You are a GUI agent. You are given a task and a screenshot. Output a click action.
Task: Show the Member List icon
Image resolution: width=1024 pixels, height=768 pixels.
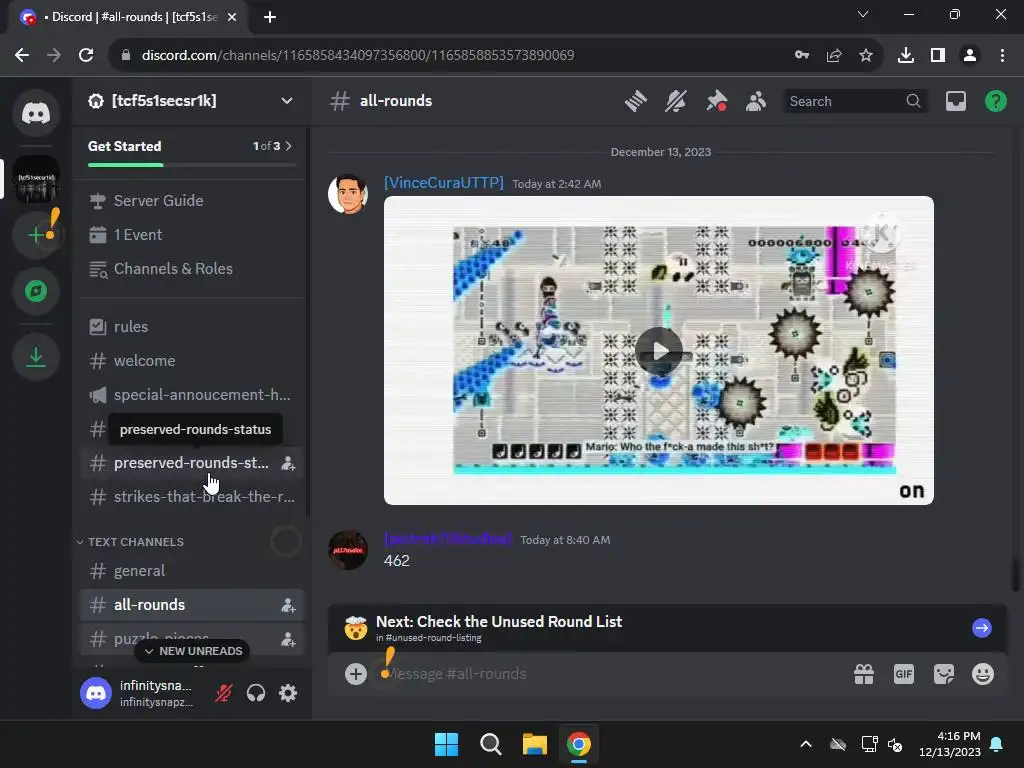[x=756, y=101]
